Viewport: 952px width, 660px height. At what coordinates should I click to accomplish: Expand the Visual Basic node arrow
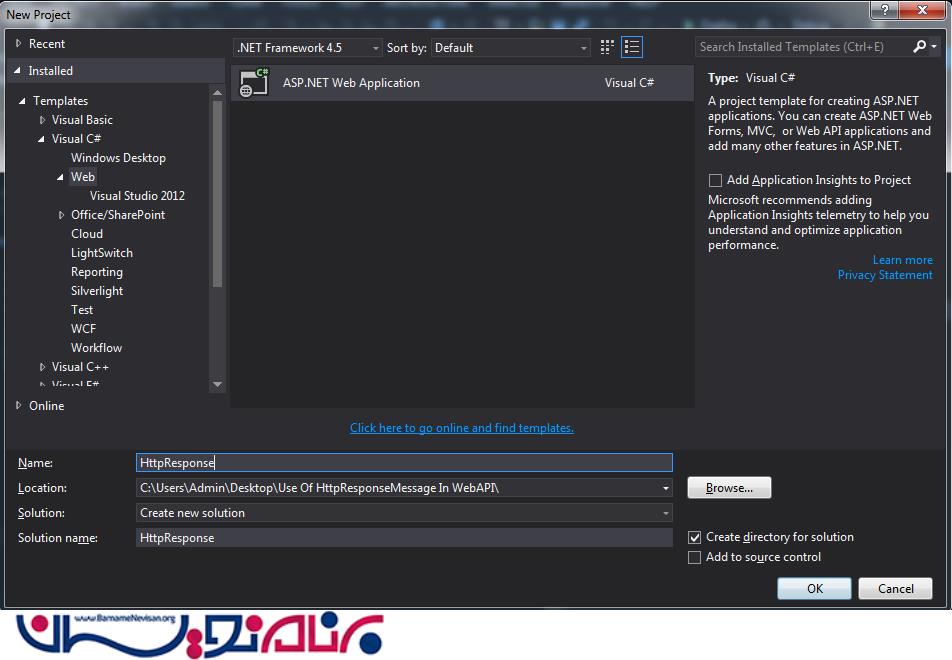(x=42, y=120)
